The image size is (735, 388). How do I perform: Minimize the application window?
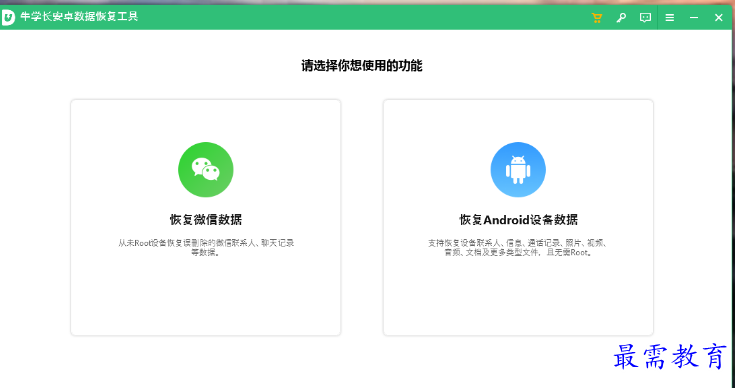point(694,18)
